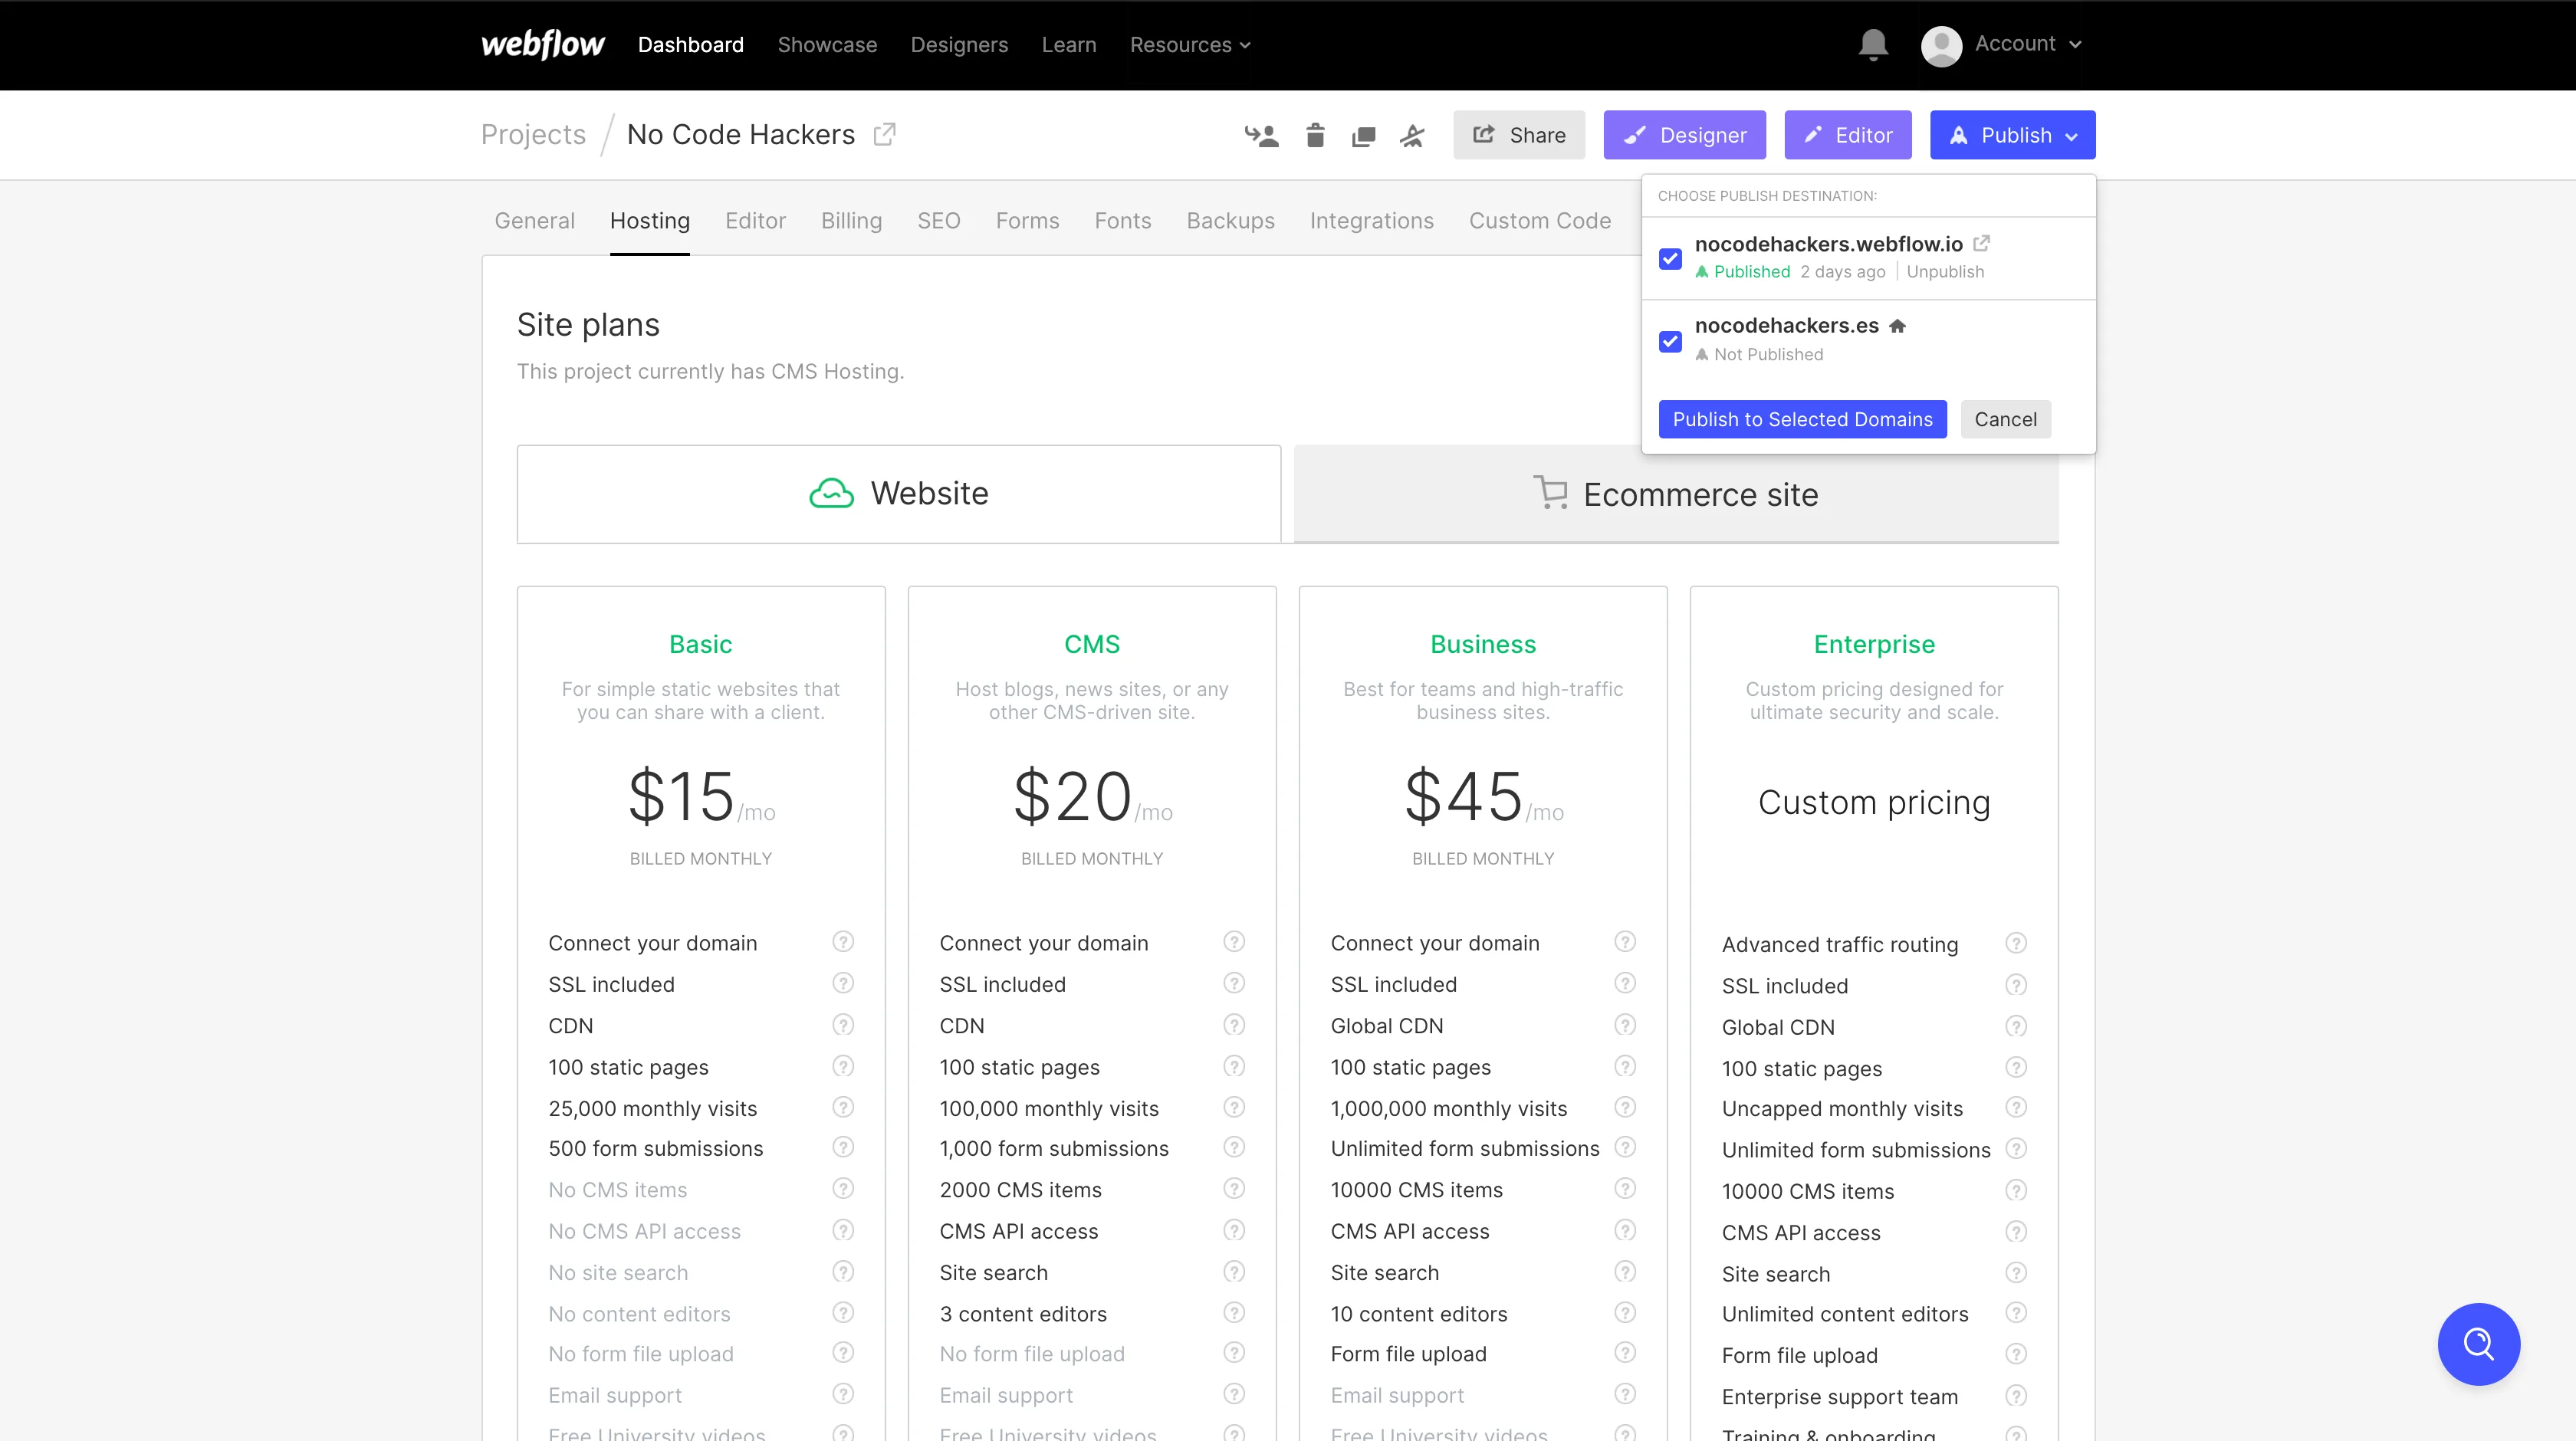Open nocodehackers.webflow.io external link icon

coord(1981,243)
